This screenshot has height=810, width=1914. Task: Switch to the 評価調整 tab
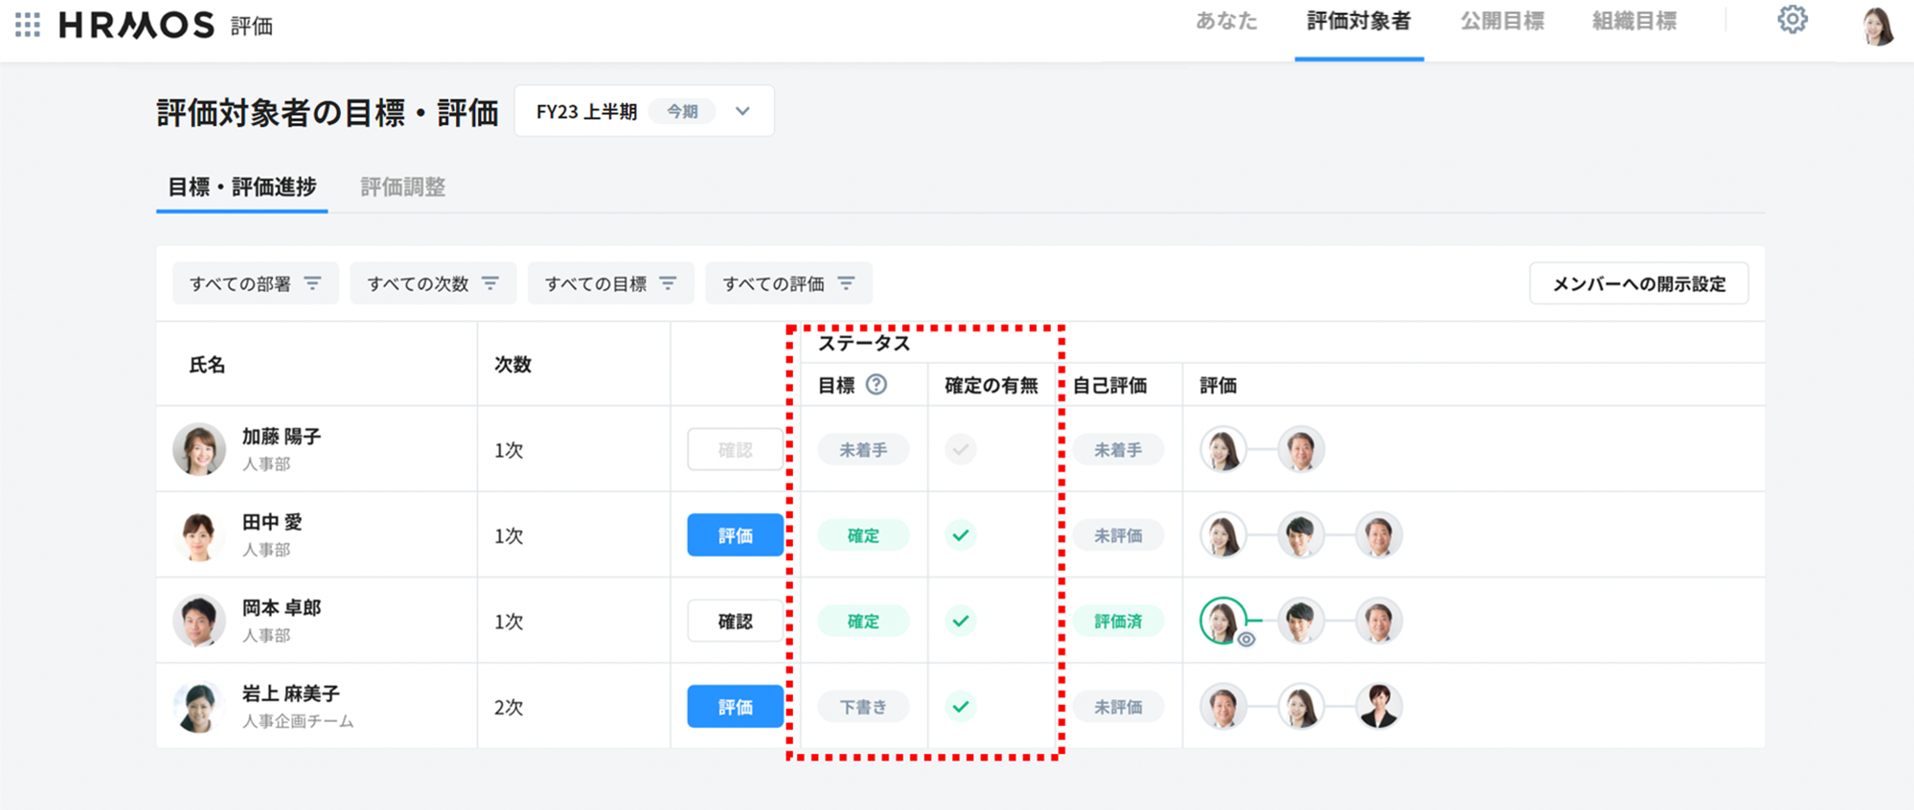click(402, 187)
